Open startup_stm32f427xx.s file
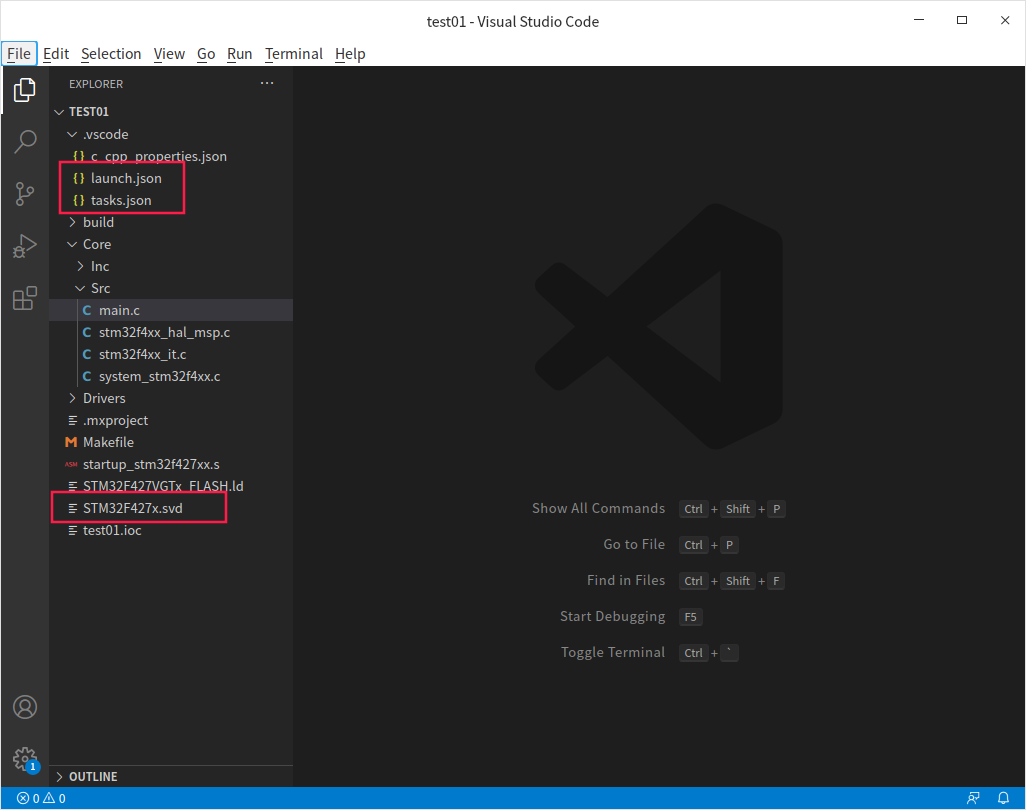 pos(171,464)
